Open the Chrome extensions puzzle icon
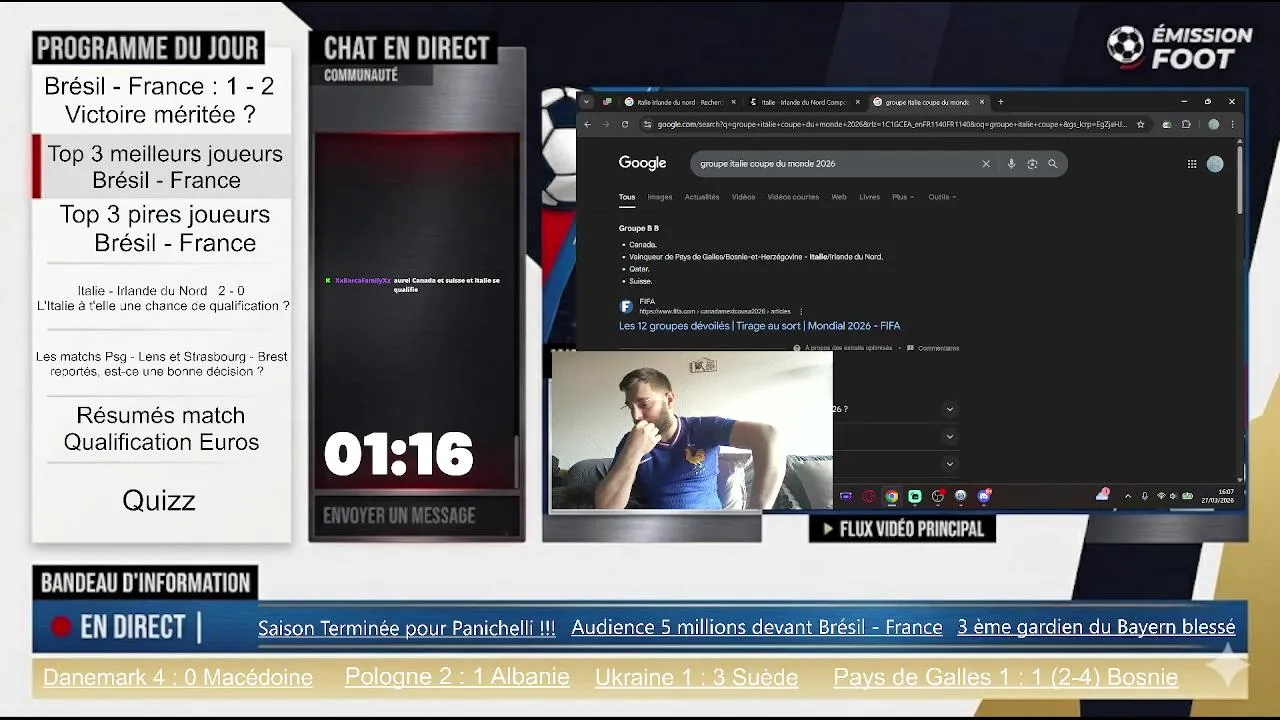The height and width of the screenshot is (720, 1280). [1186, 124]
